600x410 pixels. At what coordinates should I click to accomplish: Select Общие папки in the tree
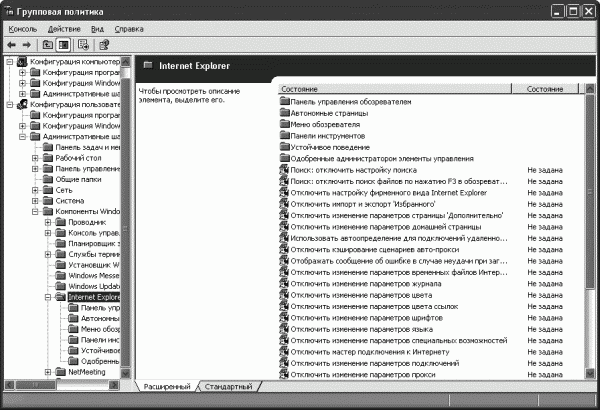[79, 178]
